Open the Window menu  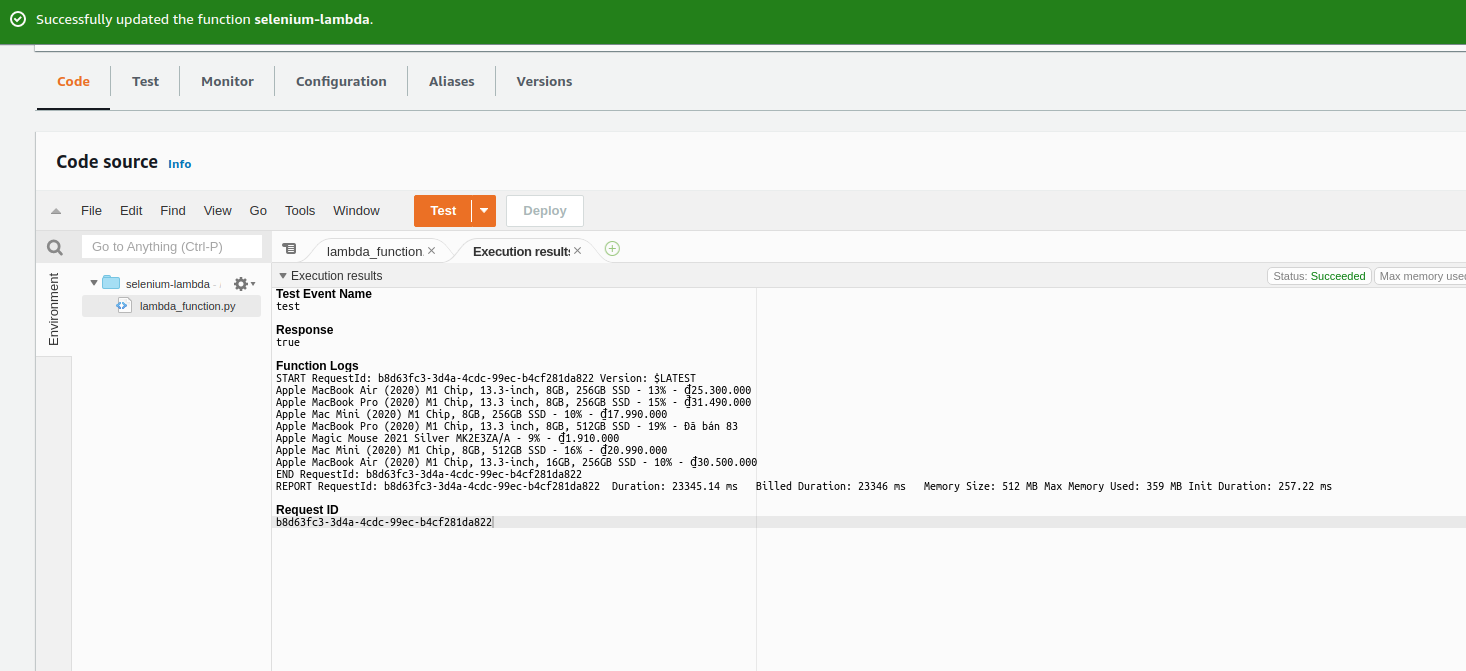[x=356, y=211]
